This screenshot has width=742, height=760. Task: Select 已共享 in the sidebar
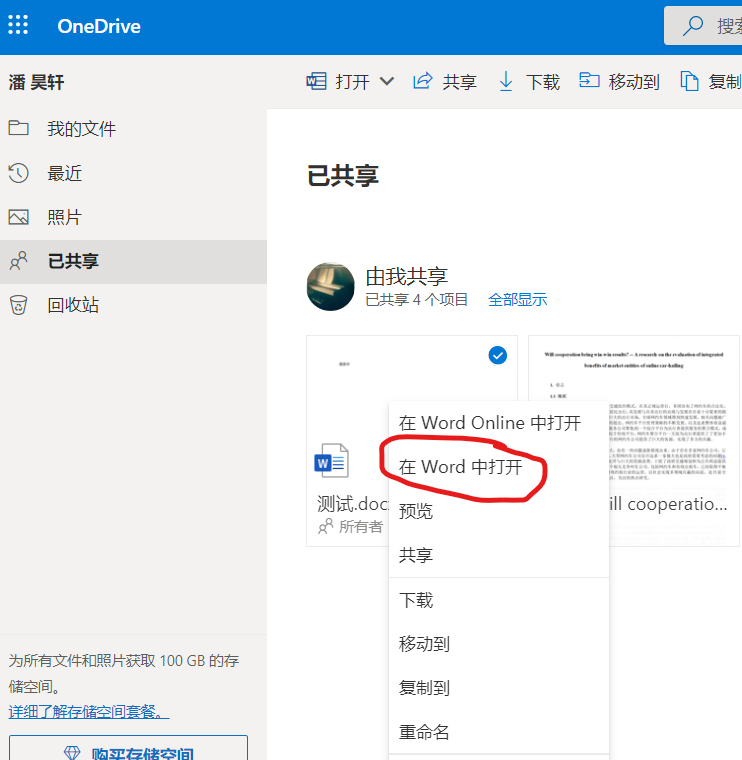click(133, 261)
